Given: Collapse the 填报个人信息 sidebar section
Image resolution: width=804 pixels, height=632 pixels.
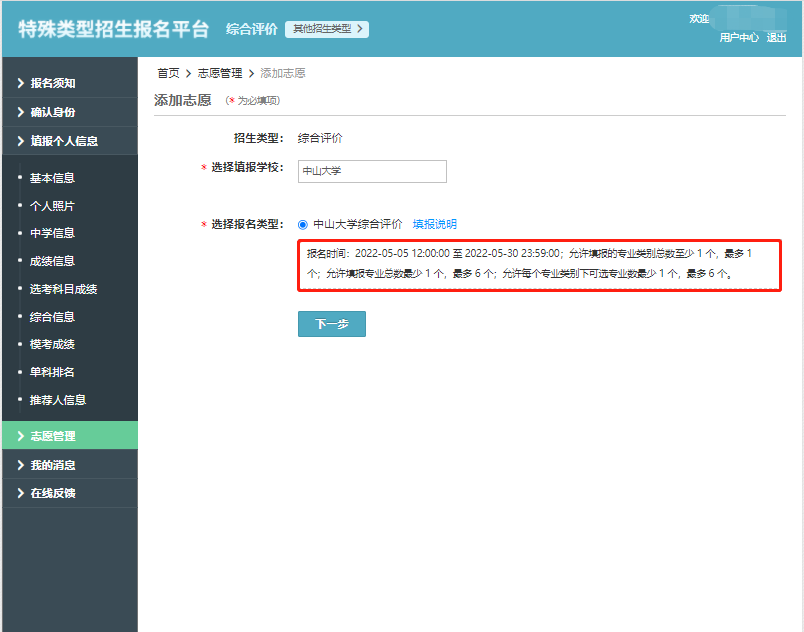Looking at the screenshot, I should click(x=70, y=141).
